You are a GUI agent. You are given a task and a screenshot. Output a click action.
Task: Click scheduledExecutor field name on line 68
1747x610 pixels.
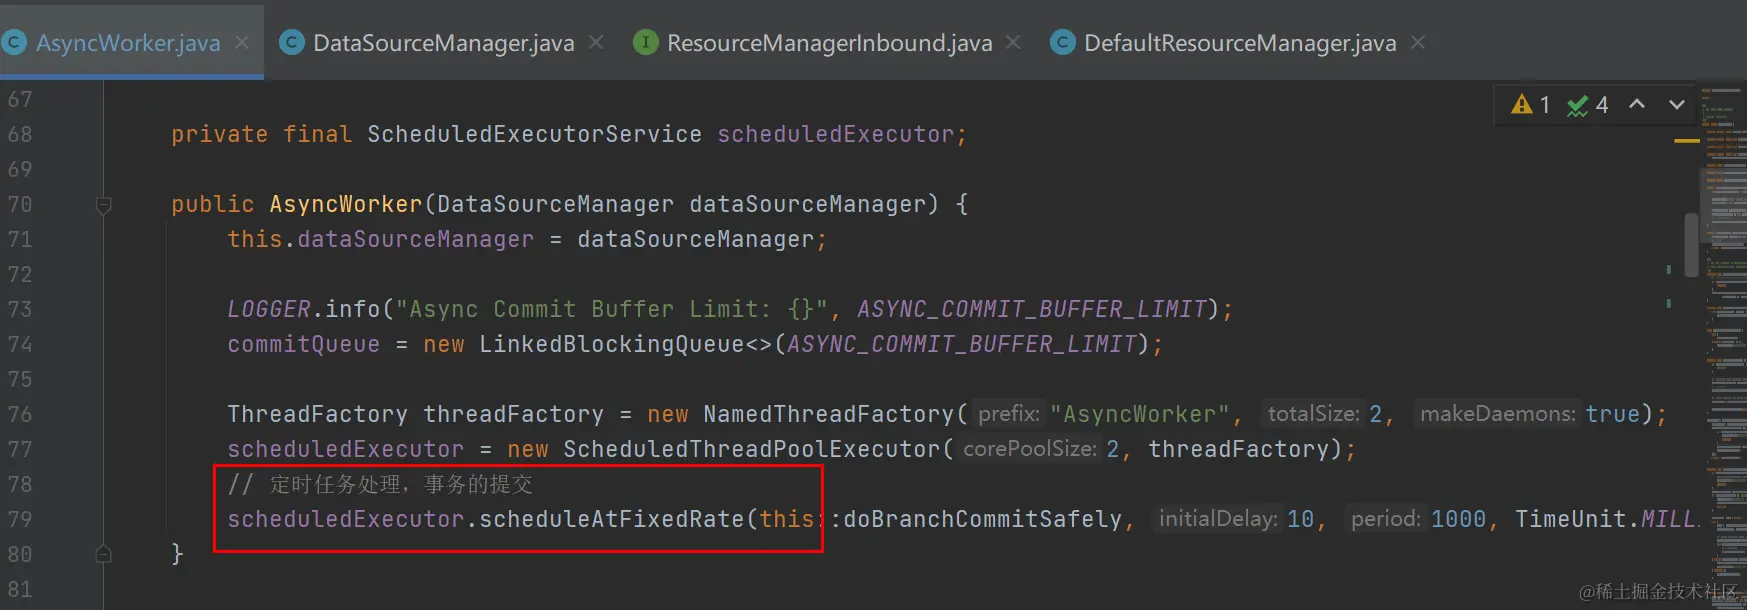(836, 134)
